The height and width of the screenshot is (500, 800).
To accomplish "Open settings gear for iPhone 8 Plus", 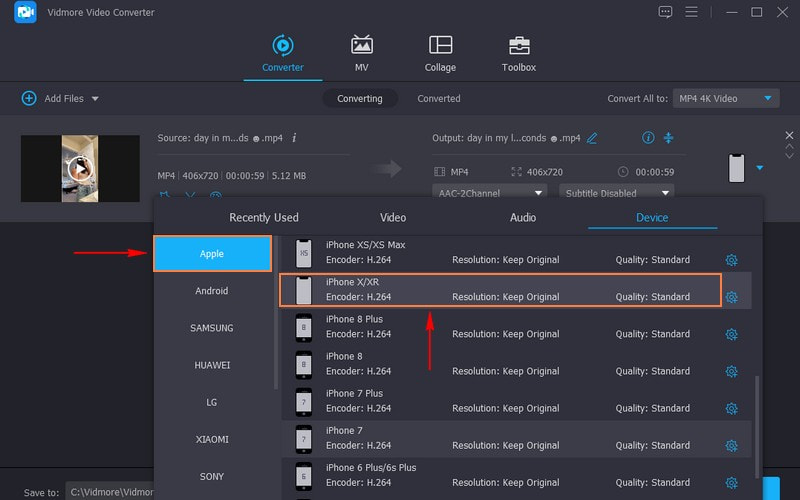I will pos(731,334).
